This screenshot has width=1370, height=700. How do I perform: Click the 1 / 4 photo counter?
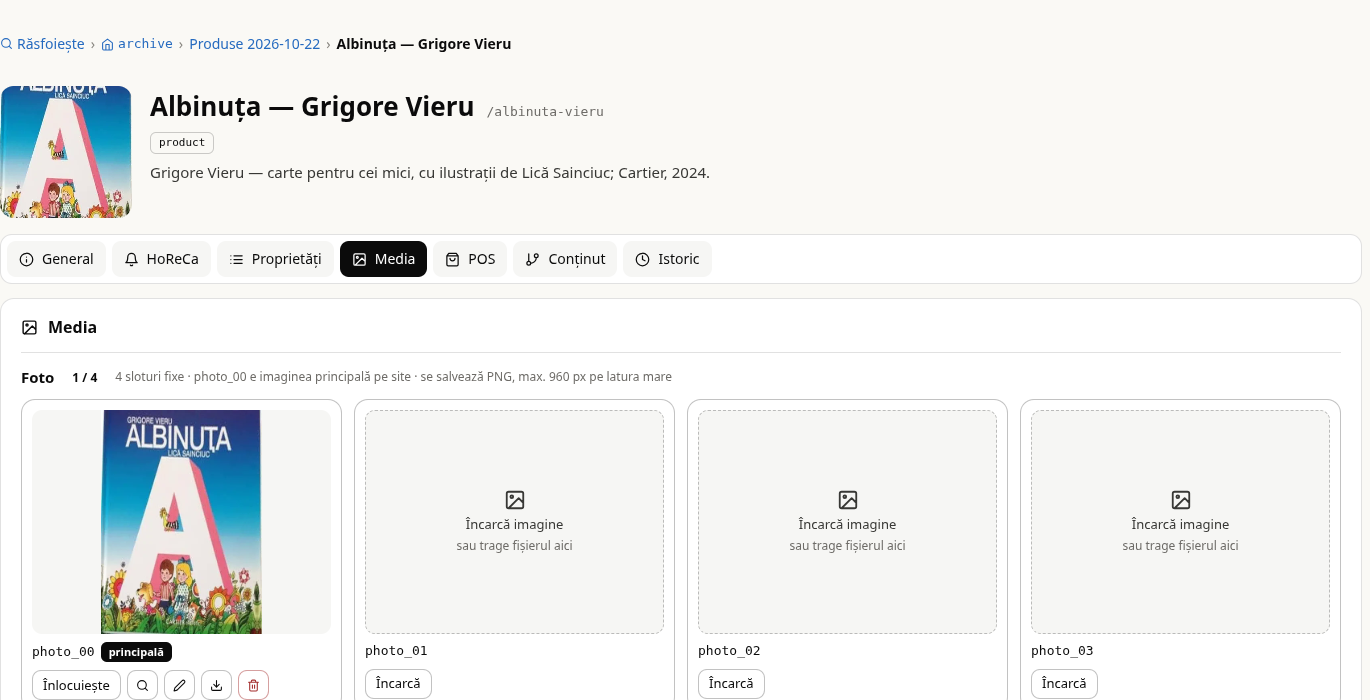tap(85, 378)
